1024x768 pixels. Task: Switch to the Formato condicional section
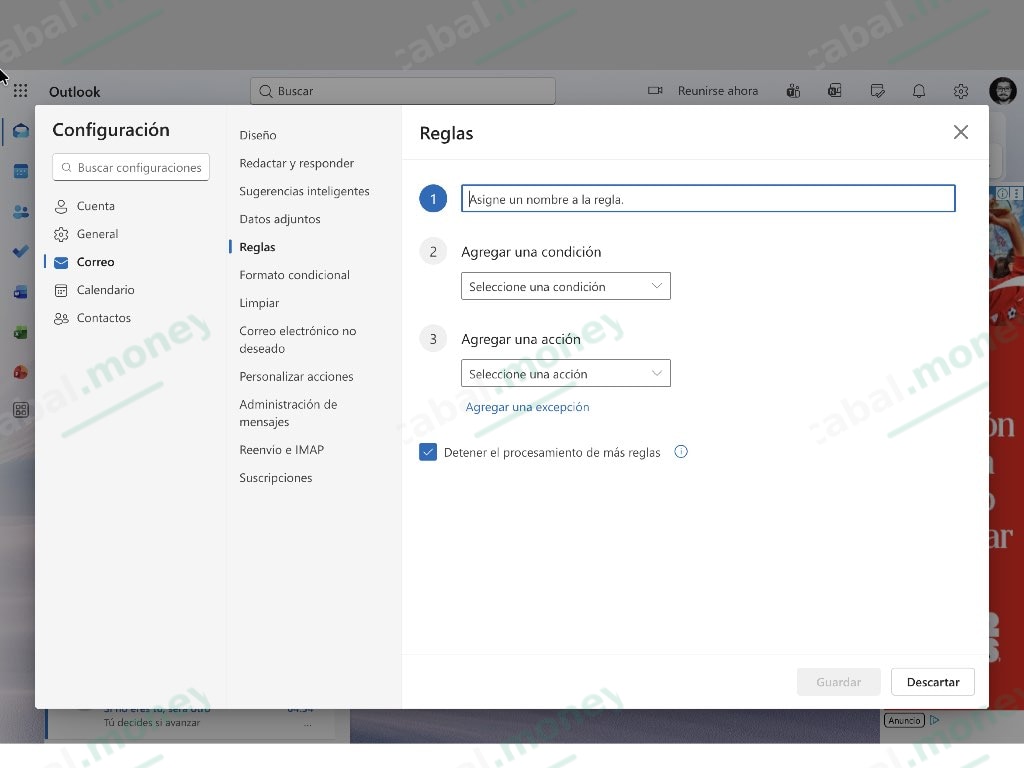[294, 274]
